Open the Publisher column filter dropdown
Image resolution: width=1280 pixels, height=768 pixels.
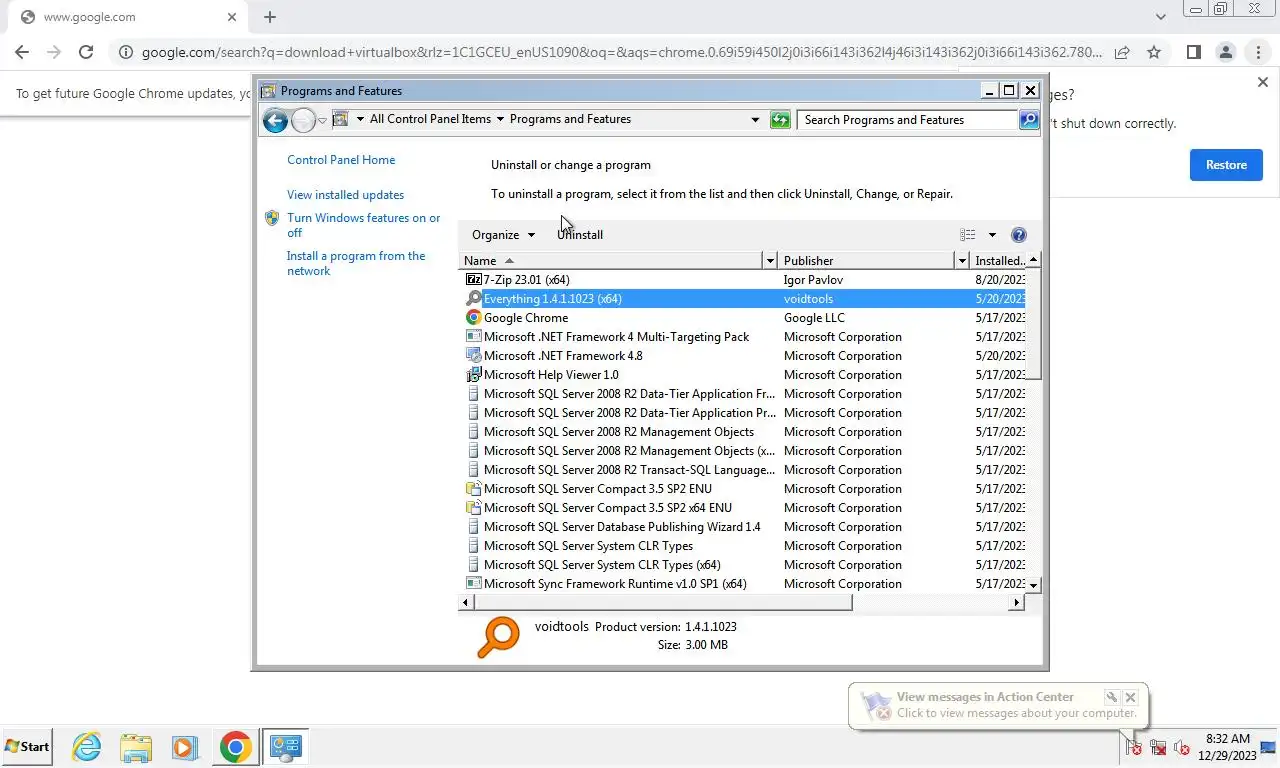(962, 261)
